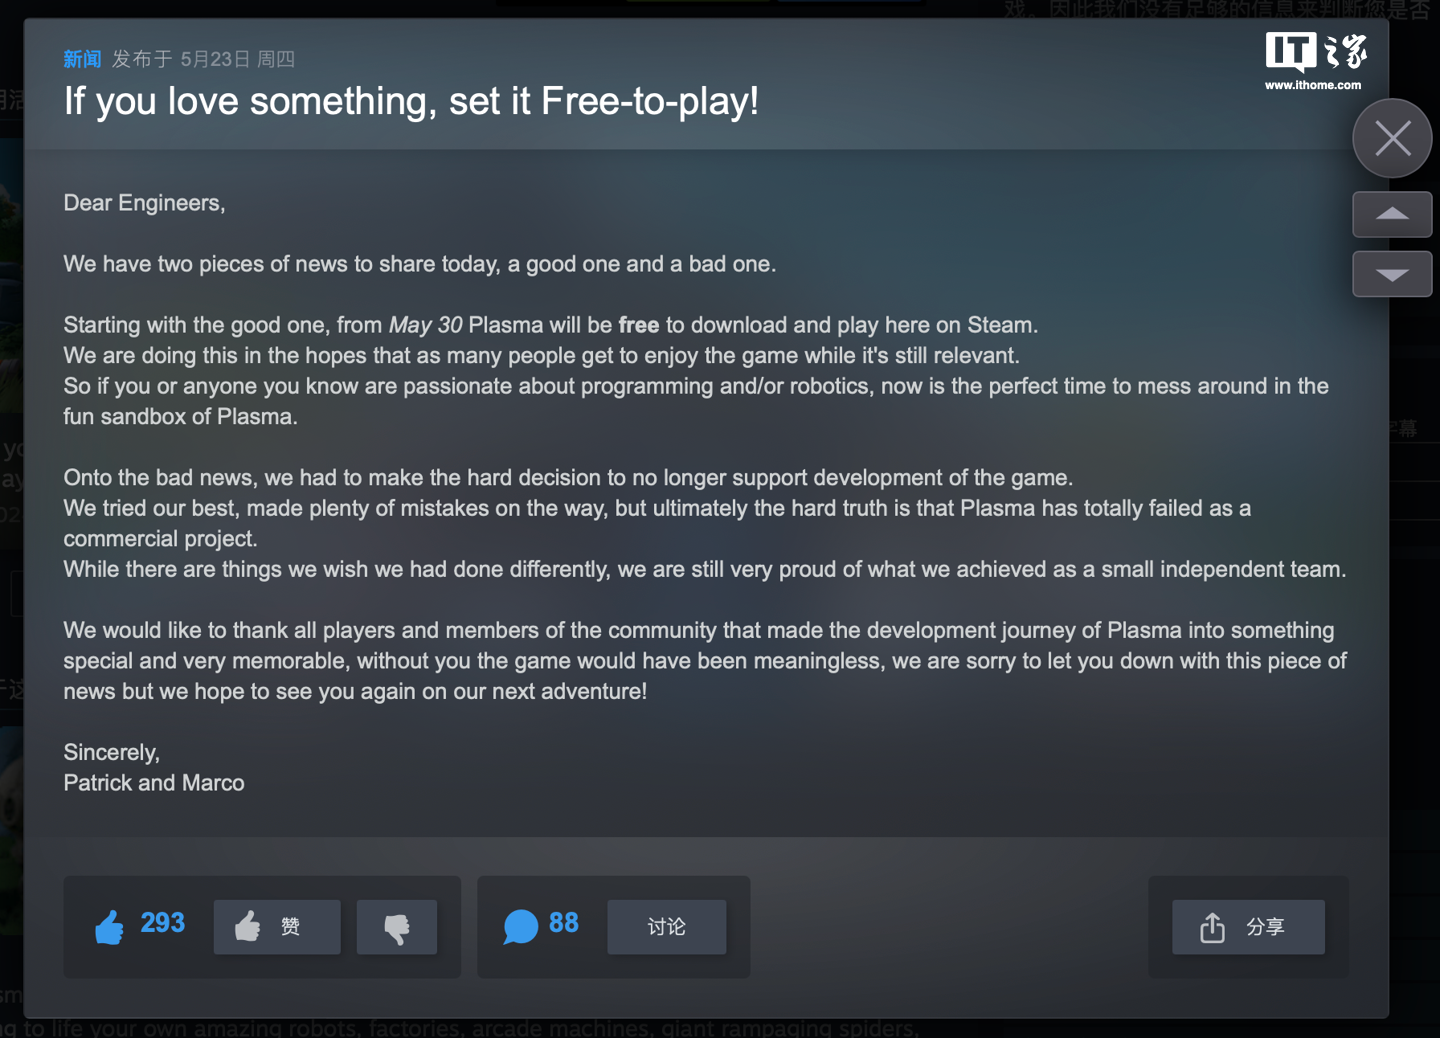Screen dimensions: 1440x1038
Task: Close the news popup with X button
Action: click(x=1392, y=138)
